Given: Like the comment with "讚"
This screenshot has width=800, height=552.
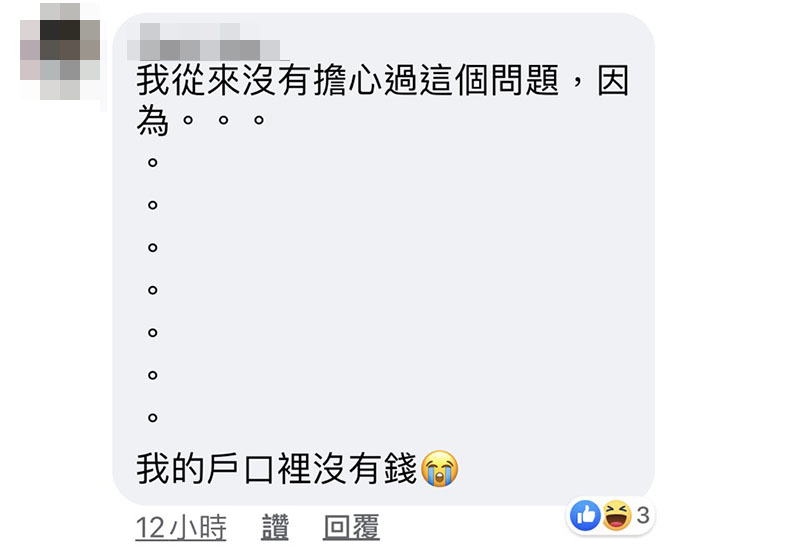Looking at the screenshot, I should (x=275, y=527).
